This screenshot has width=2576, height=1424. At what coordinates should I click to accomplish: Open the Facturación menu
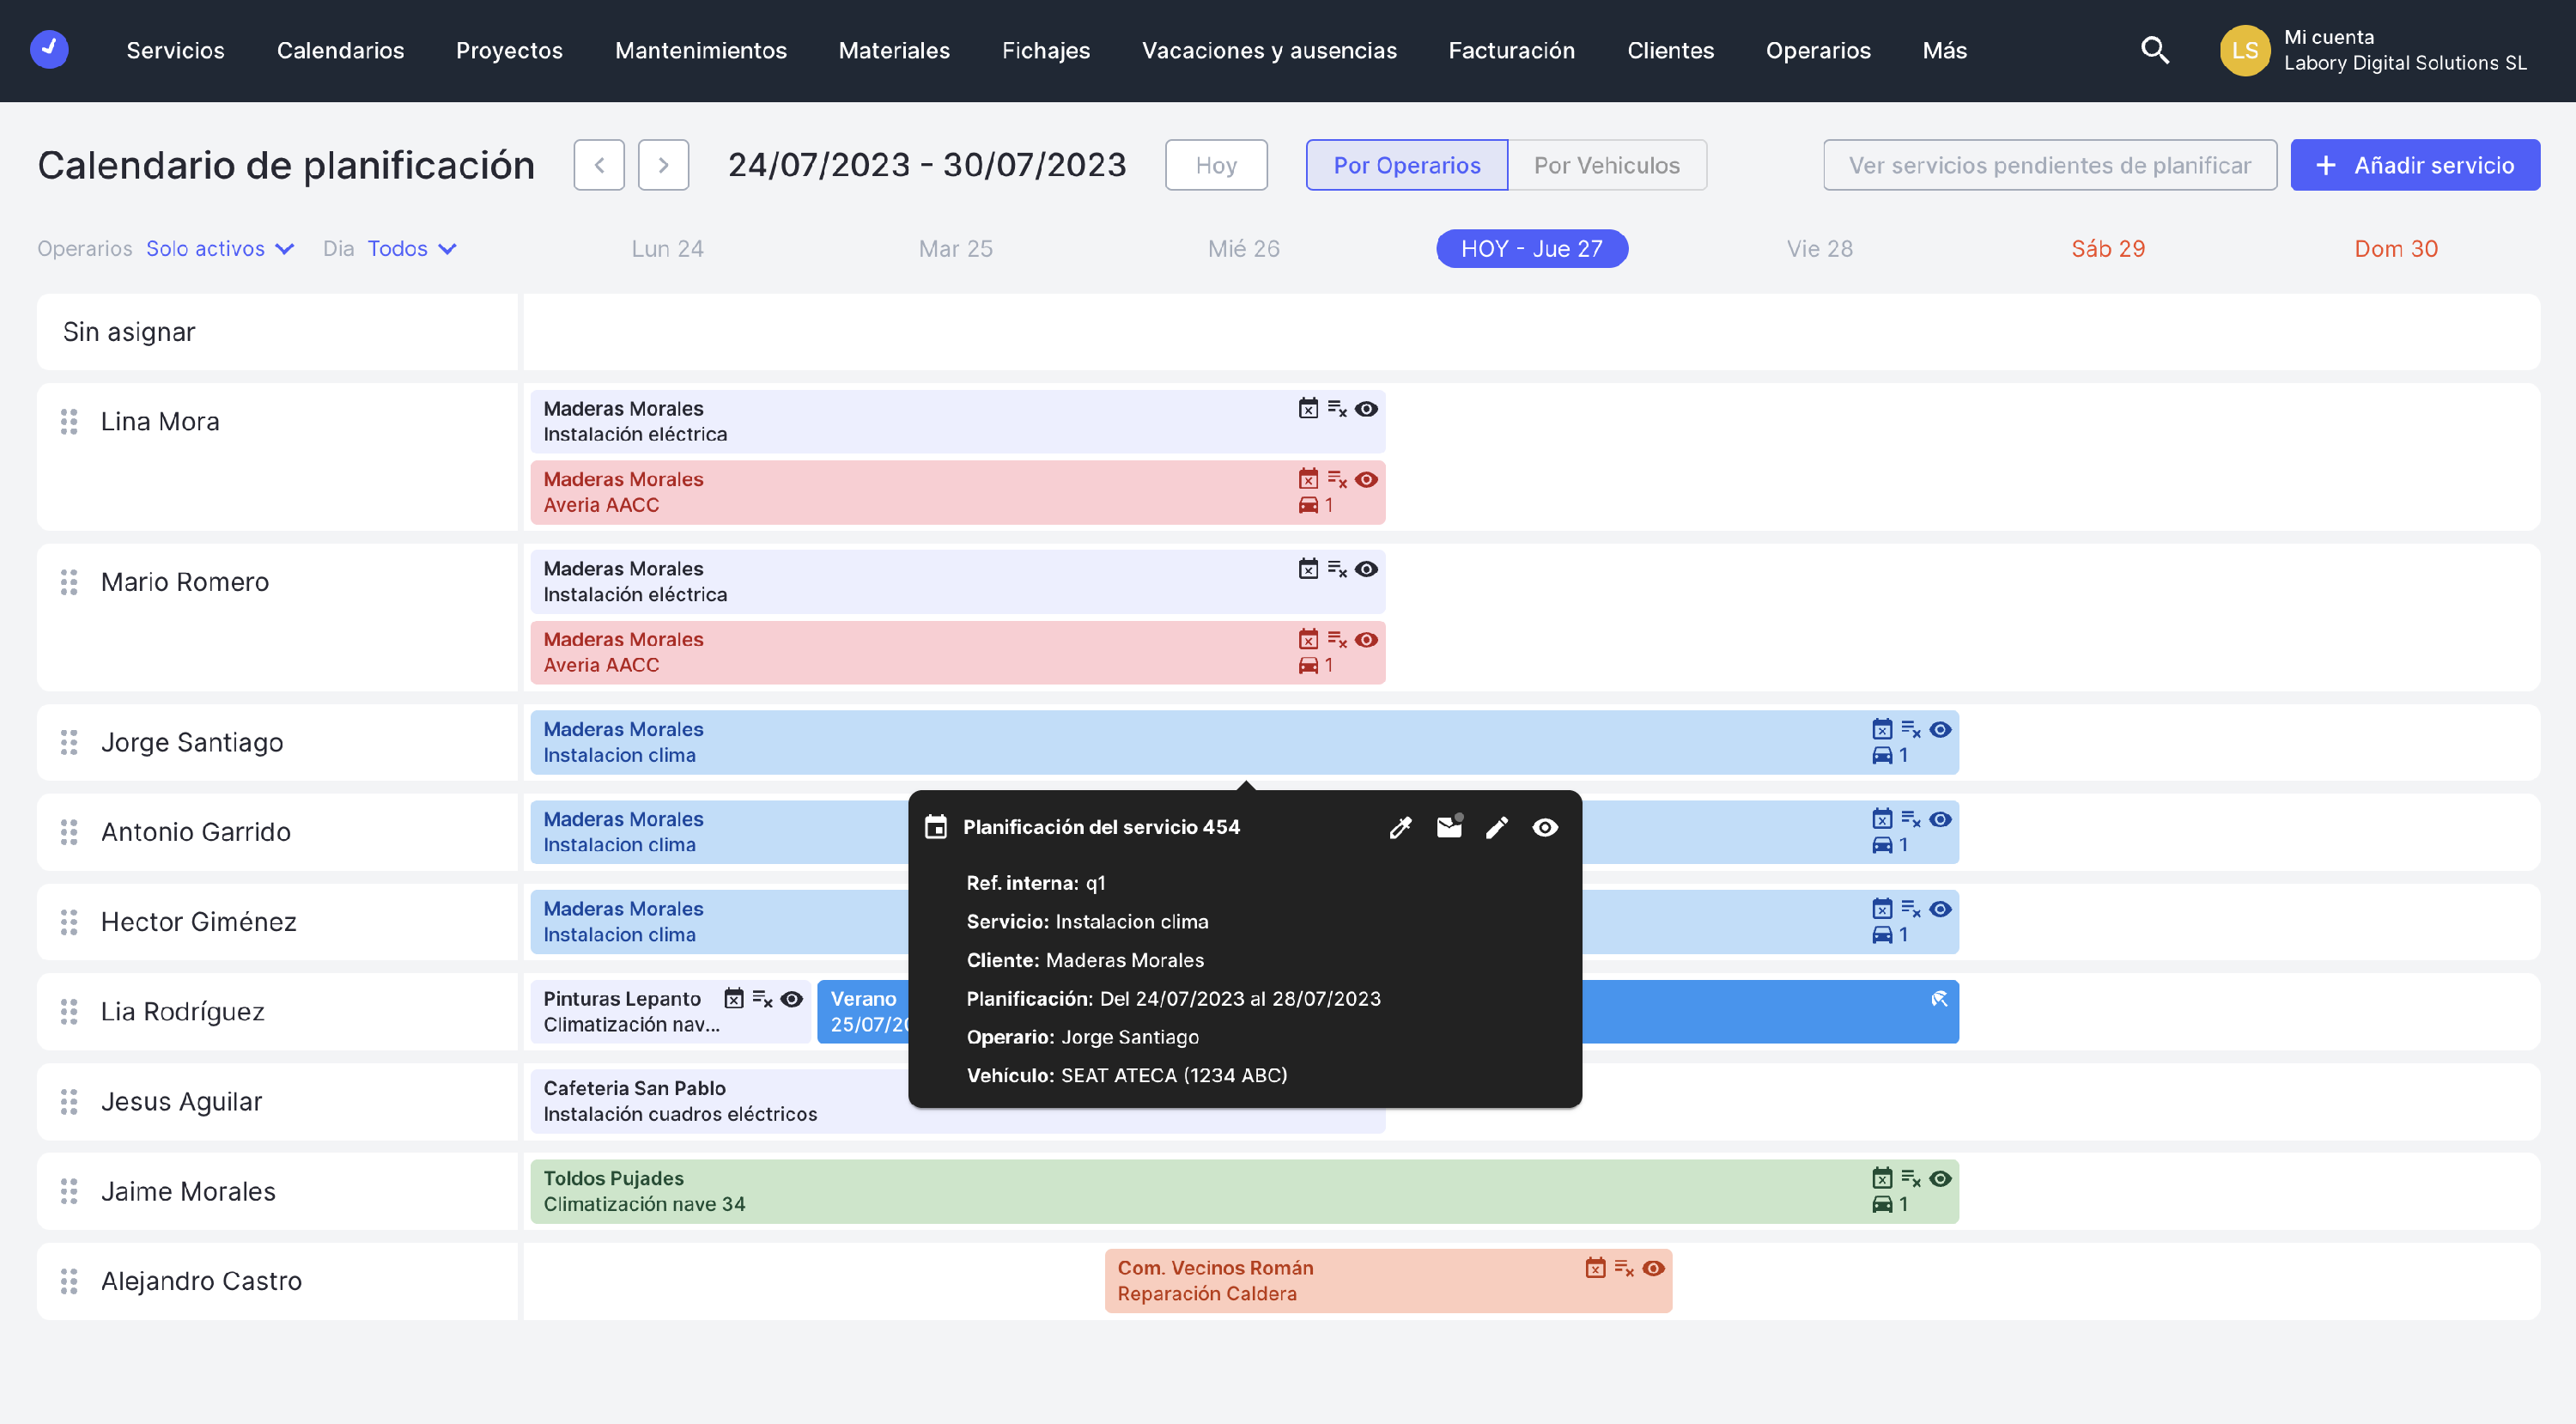[1511, 50]
